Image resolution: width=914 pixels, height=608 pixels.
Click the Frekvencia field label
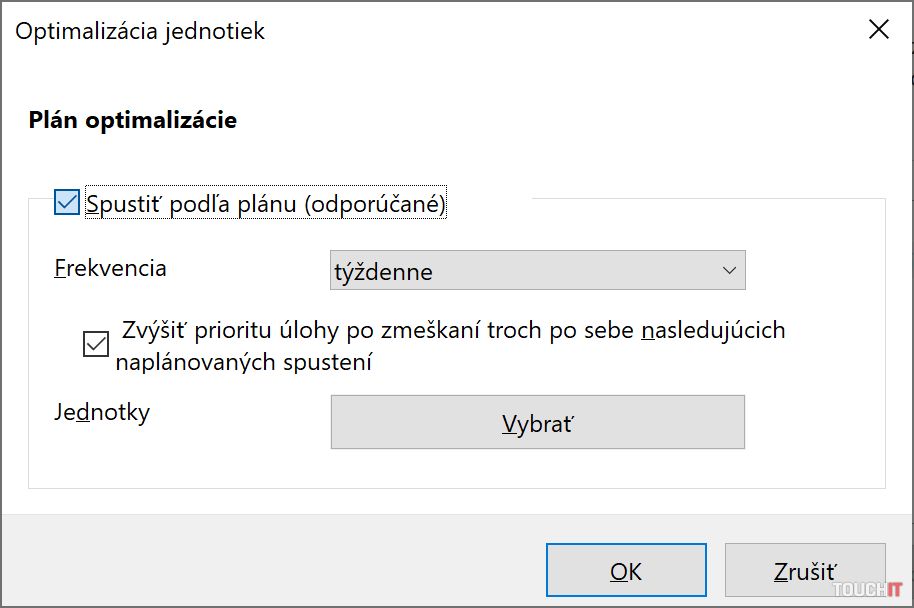pos(110,269)
